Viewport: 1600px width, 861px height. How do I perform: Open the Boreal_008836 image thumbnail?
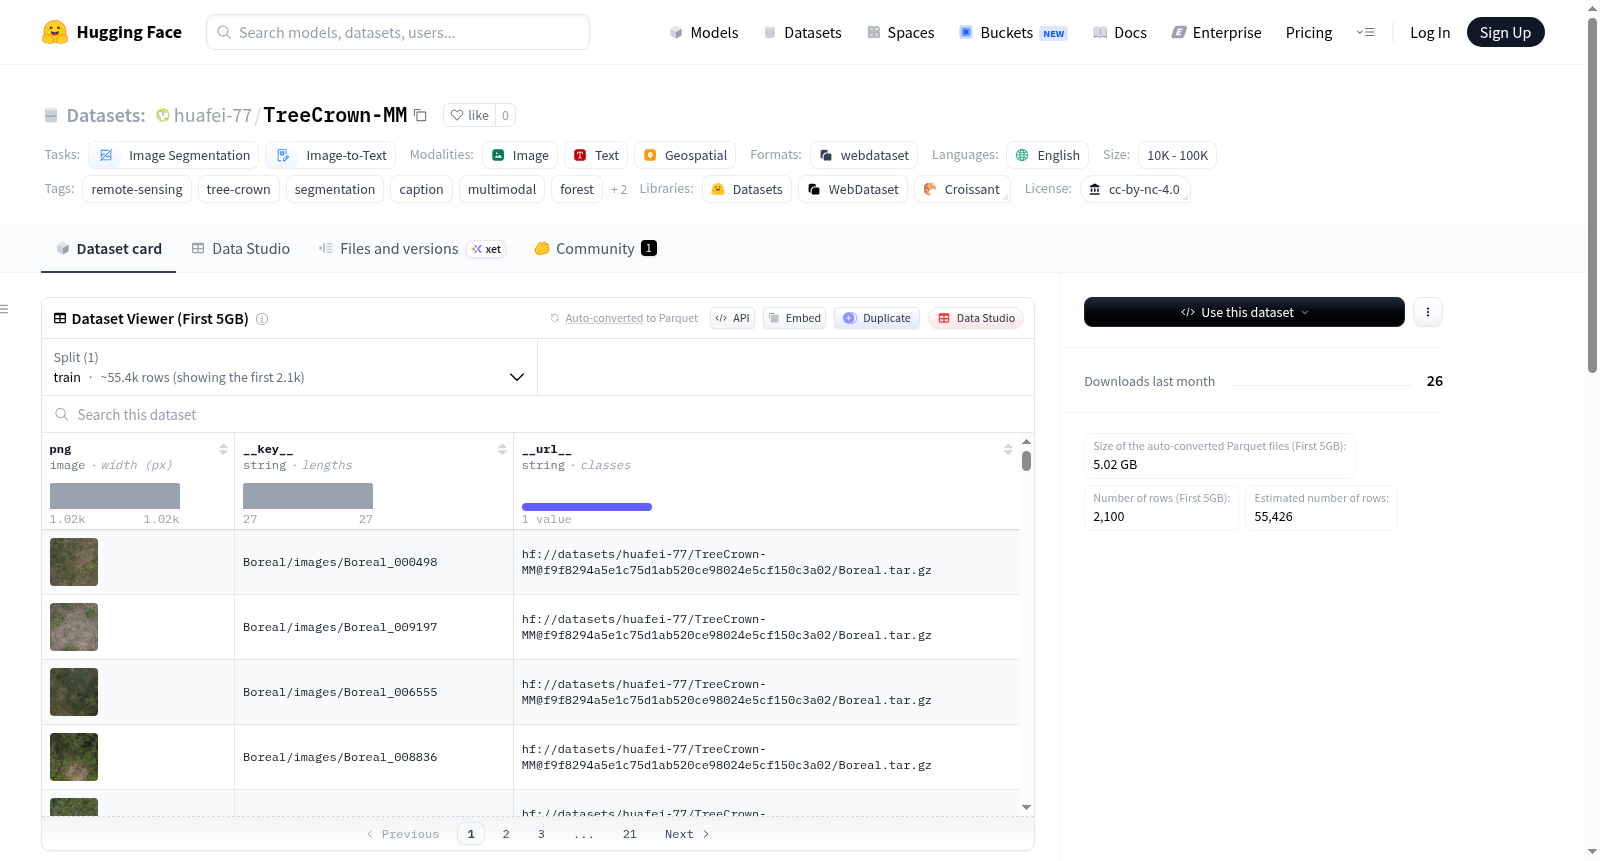tap(74, 757)
